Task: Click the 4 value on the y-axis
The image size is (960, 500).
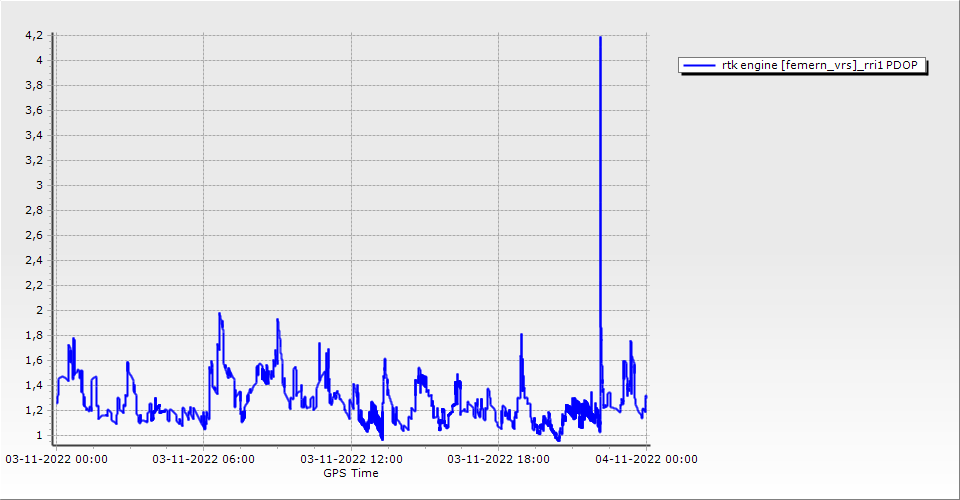Action: (39, 60)
